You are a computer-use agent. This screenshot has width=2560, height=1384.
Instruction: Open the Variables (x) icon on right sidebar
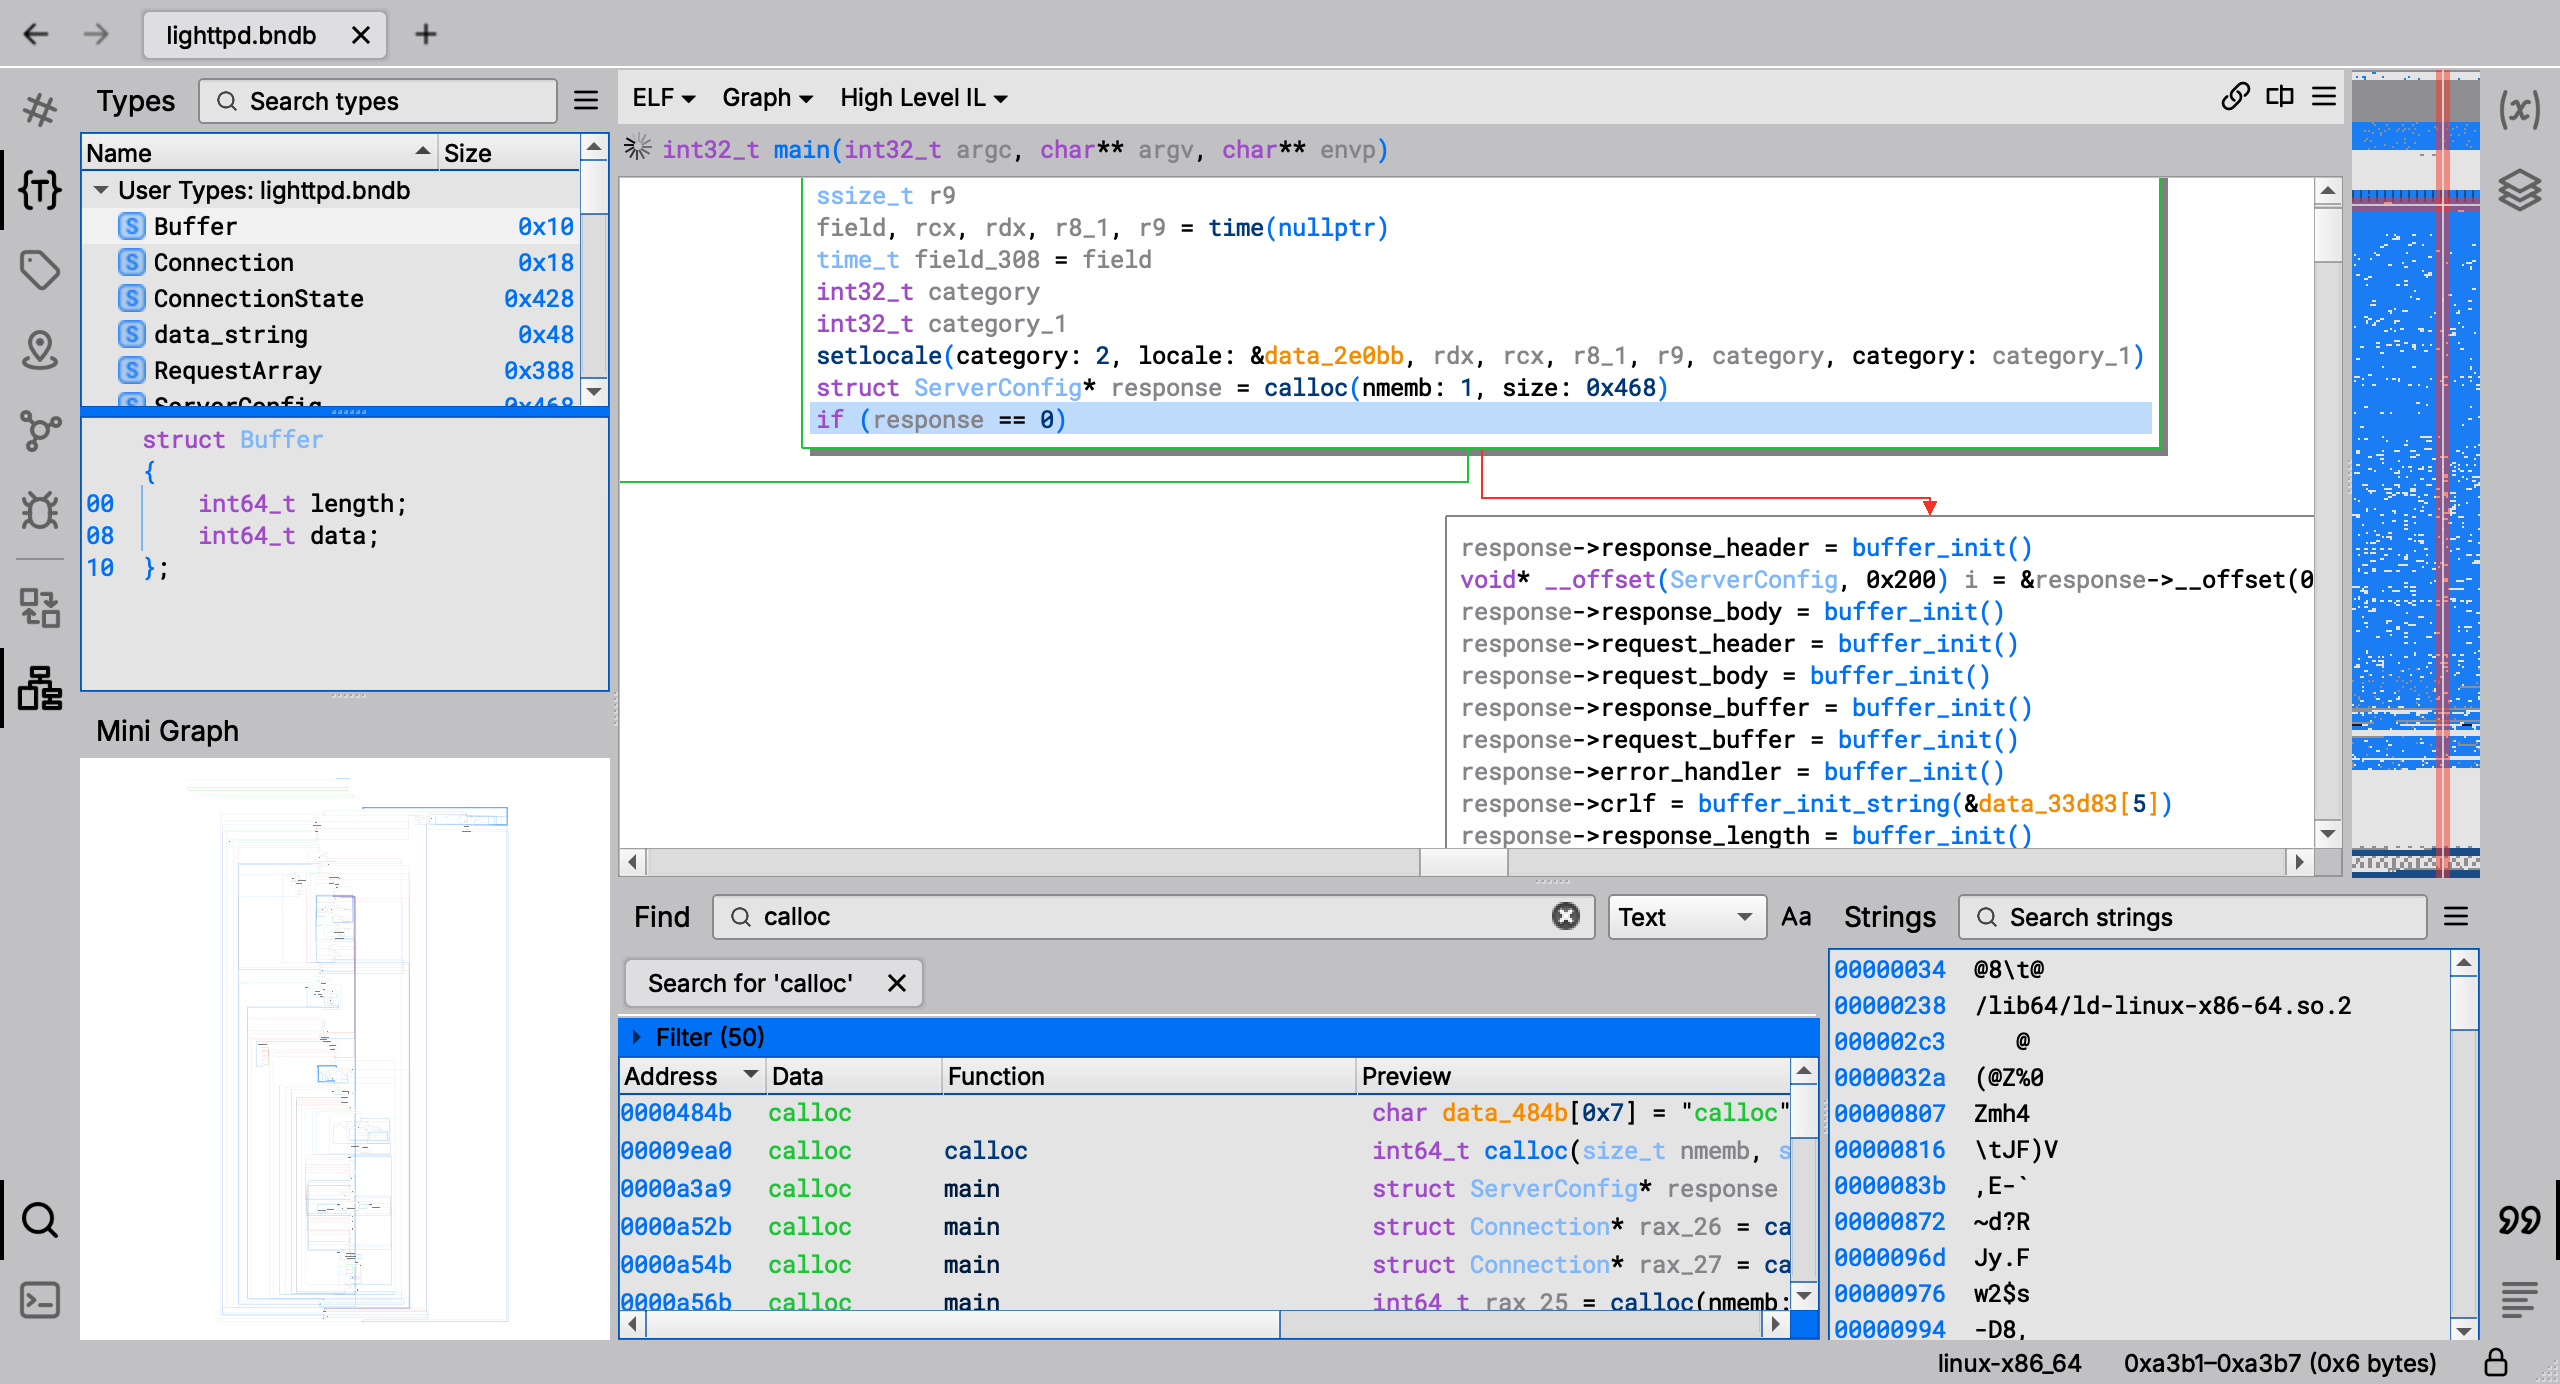(x=2519, y=108)
